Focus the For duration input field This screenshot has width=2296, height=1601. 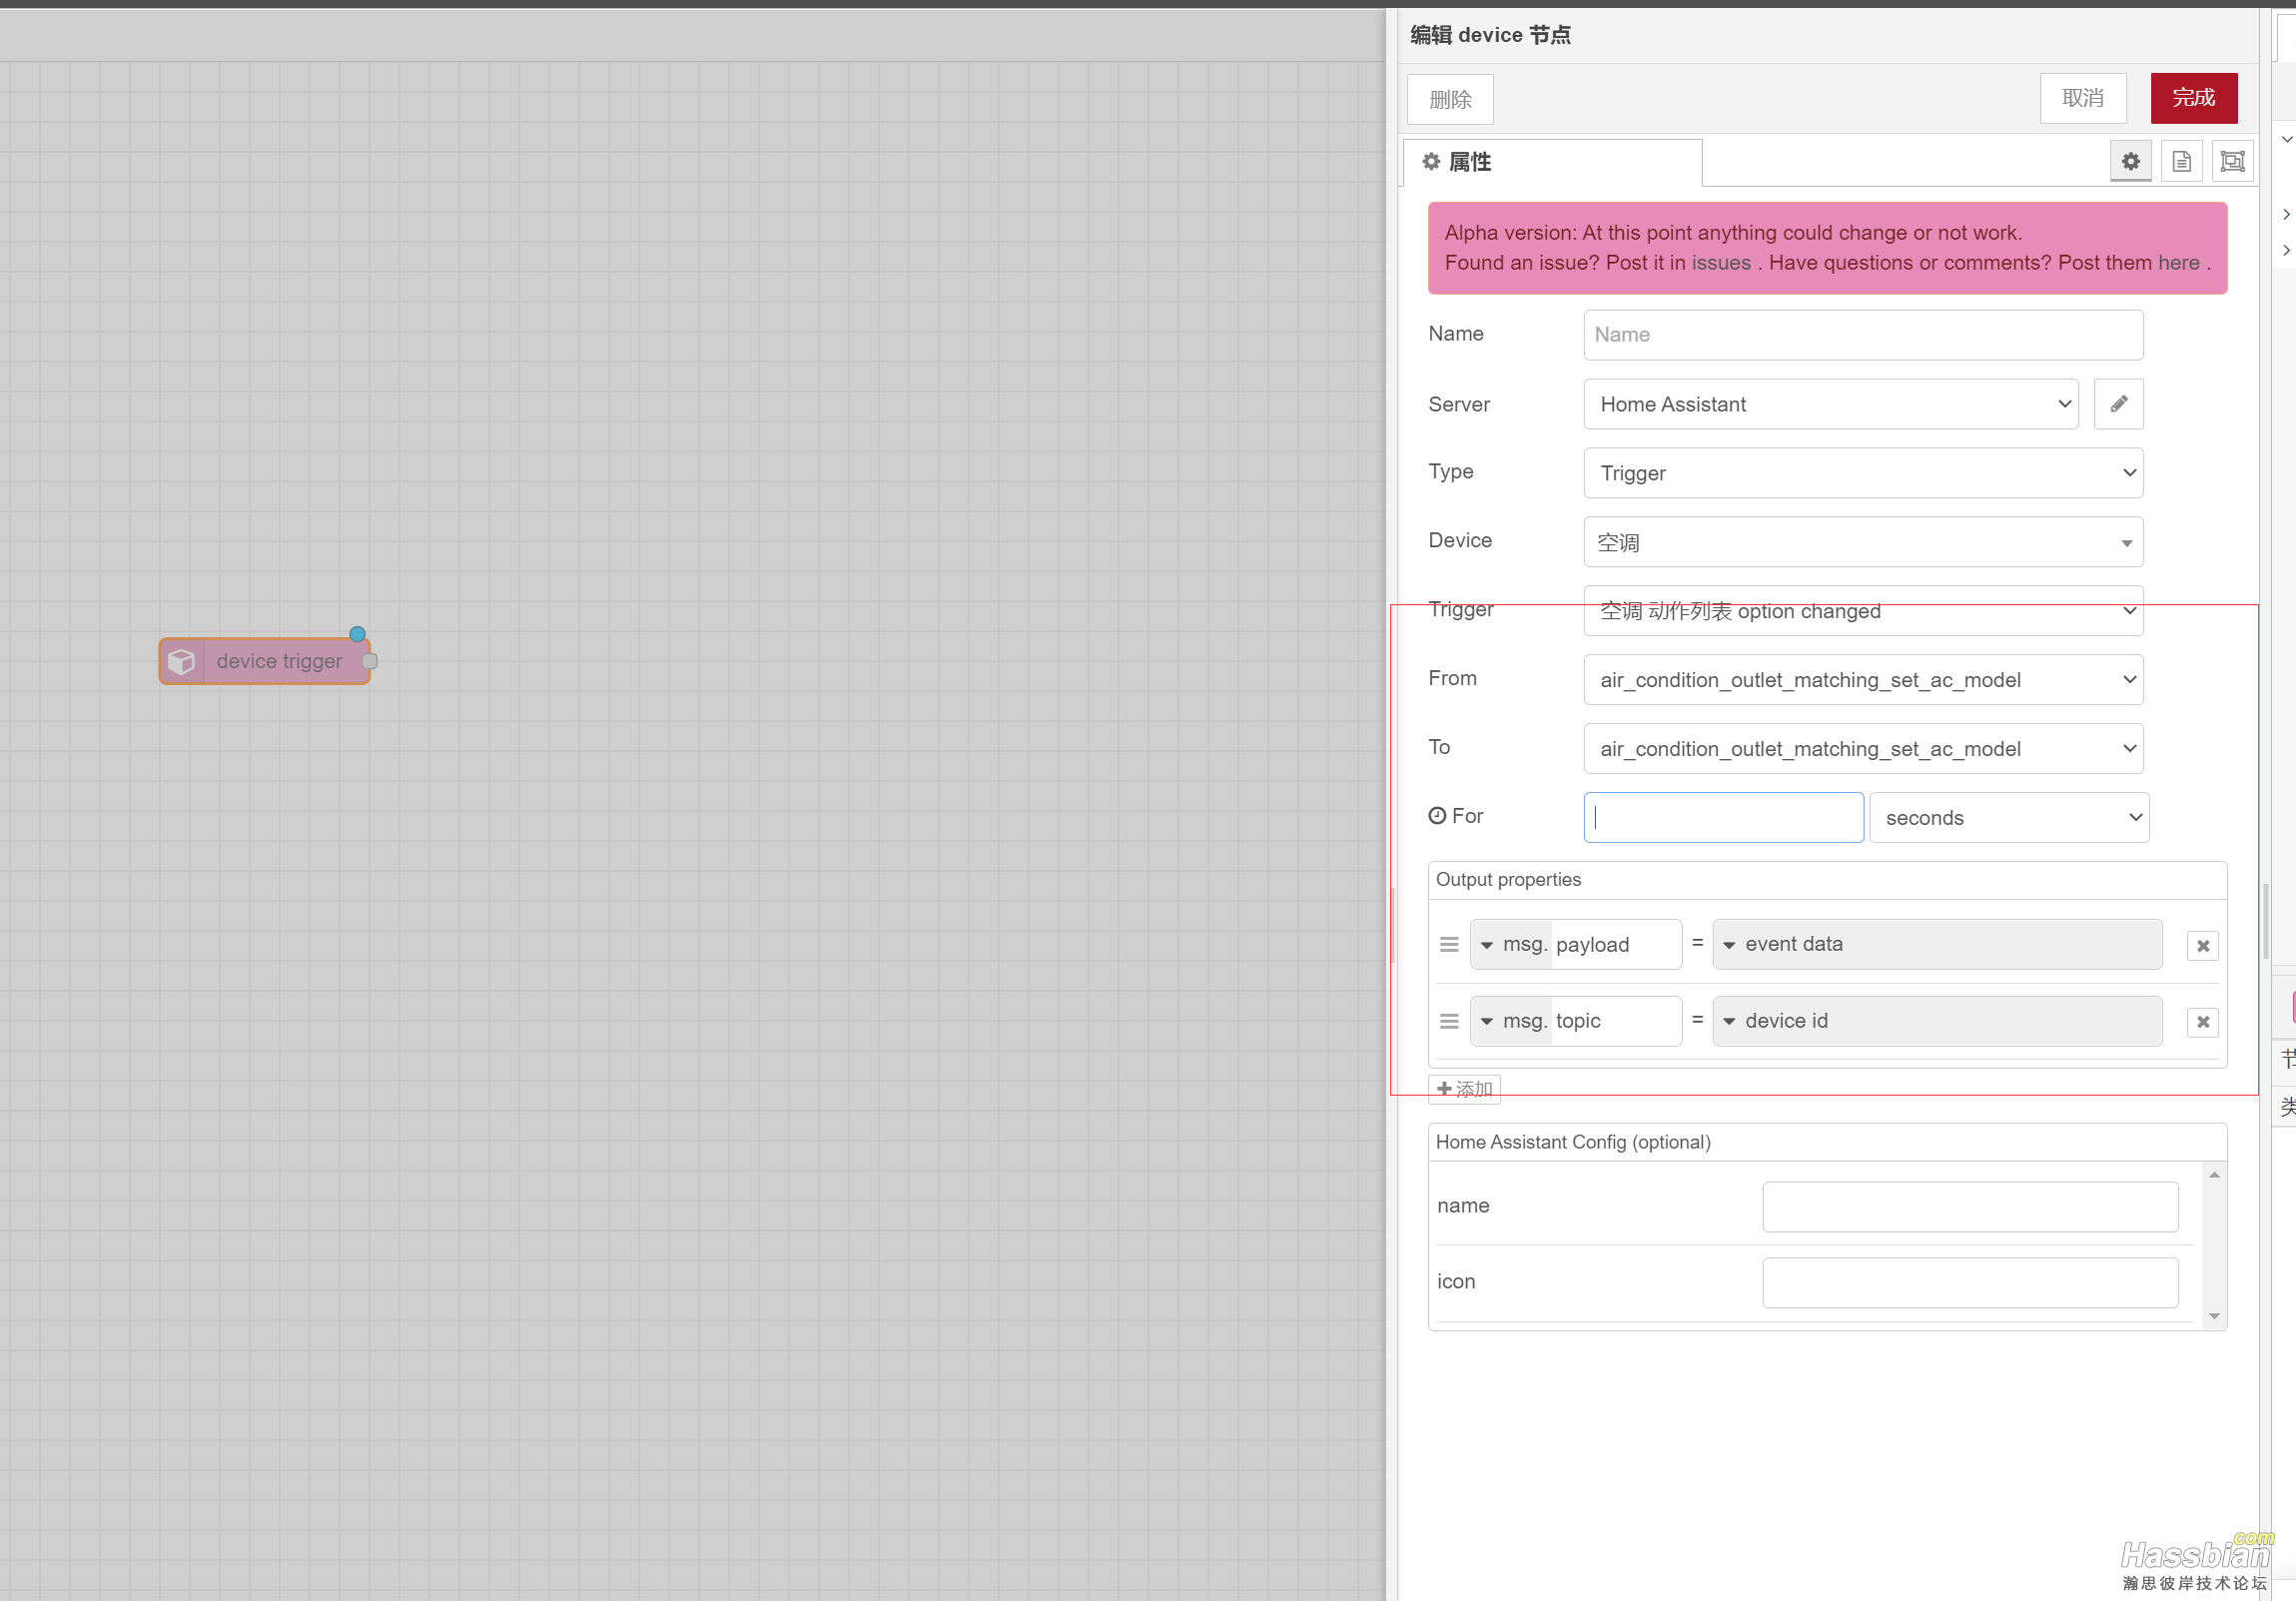click(1723, 818)
